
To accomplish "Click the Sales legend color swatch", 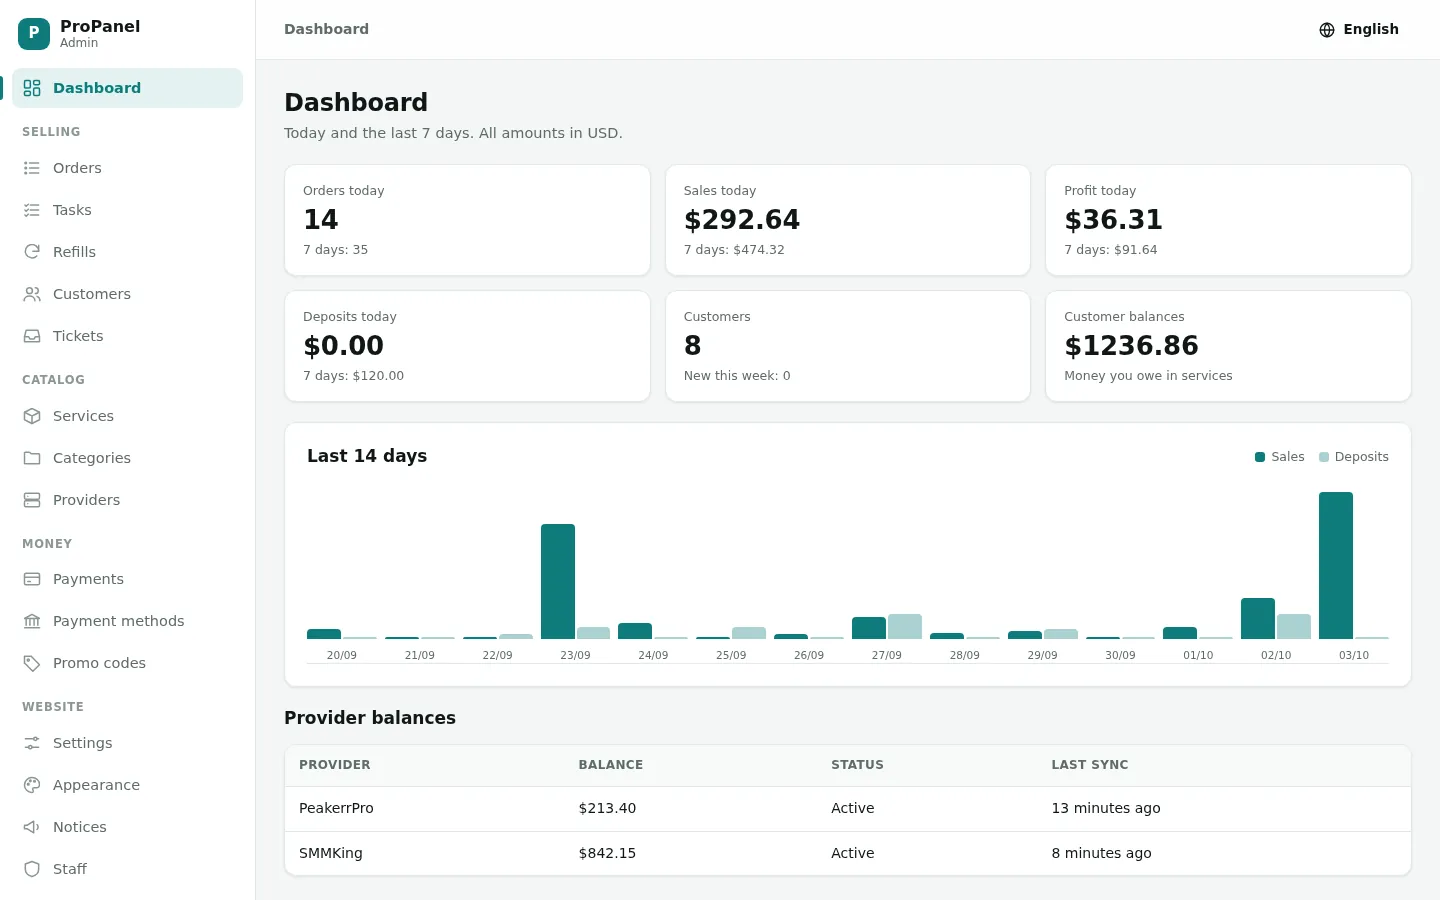I will click(1260, 457).
